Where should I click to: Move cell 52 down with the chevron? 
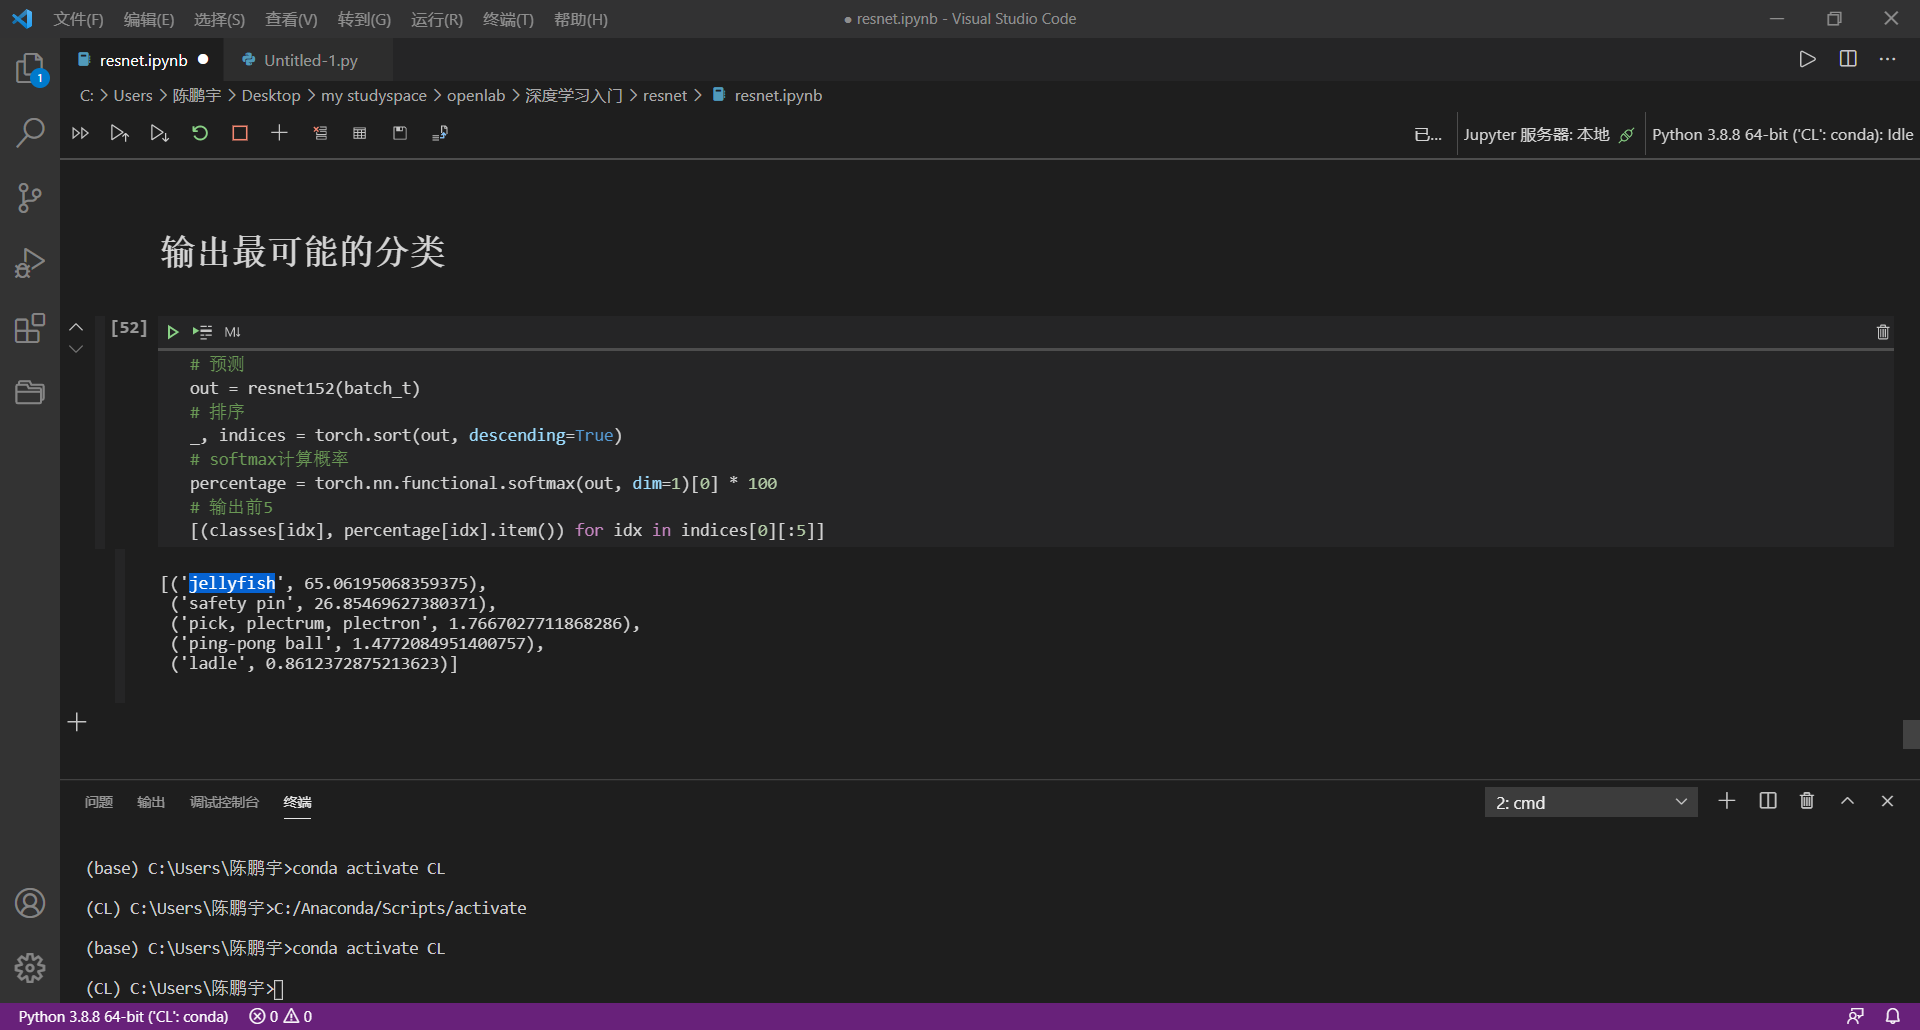coord(76,349)
